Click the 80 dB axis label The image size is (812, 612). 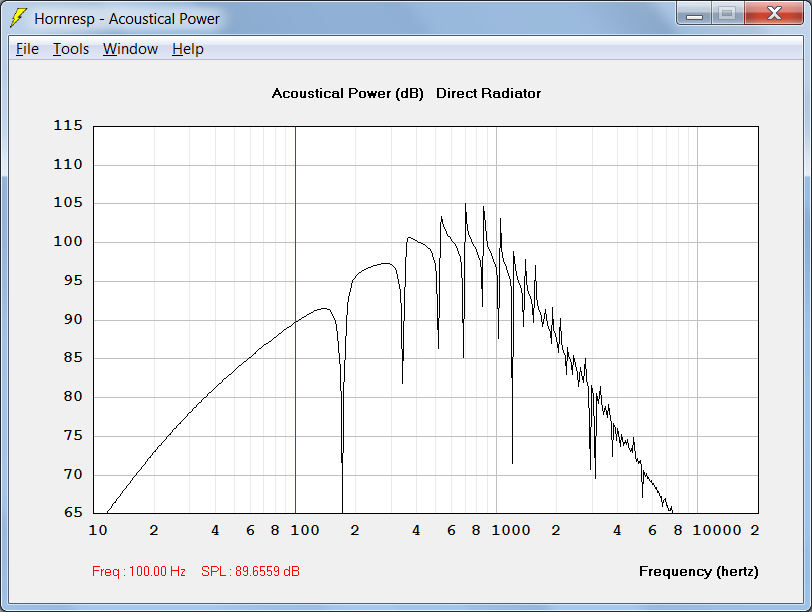click(73, 397)
